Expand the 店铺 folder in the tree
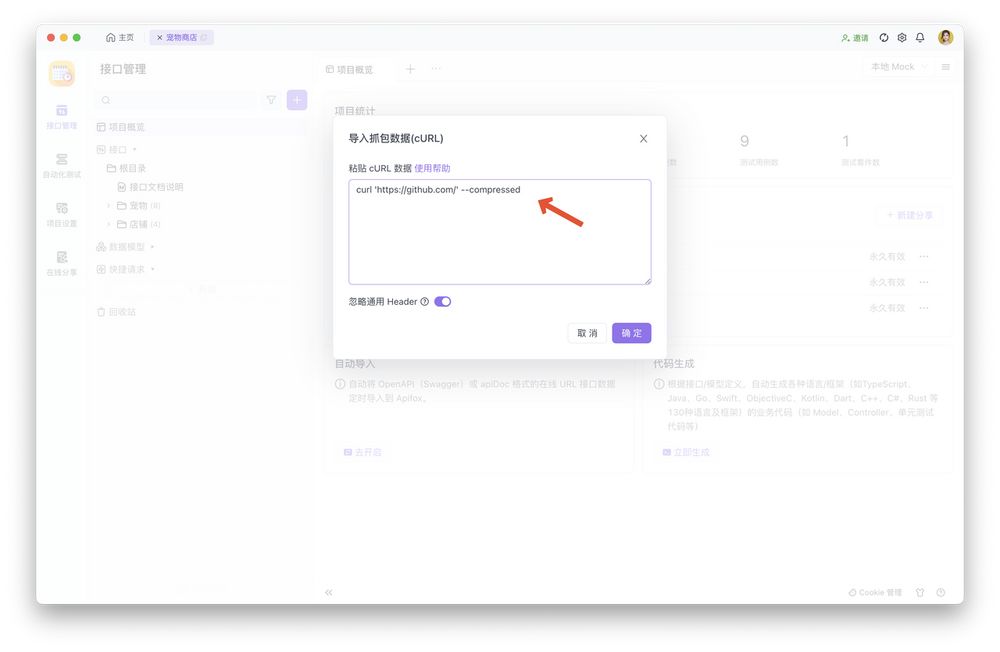1000x652 pixels. click(109, 224)
